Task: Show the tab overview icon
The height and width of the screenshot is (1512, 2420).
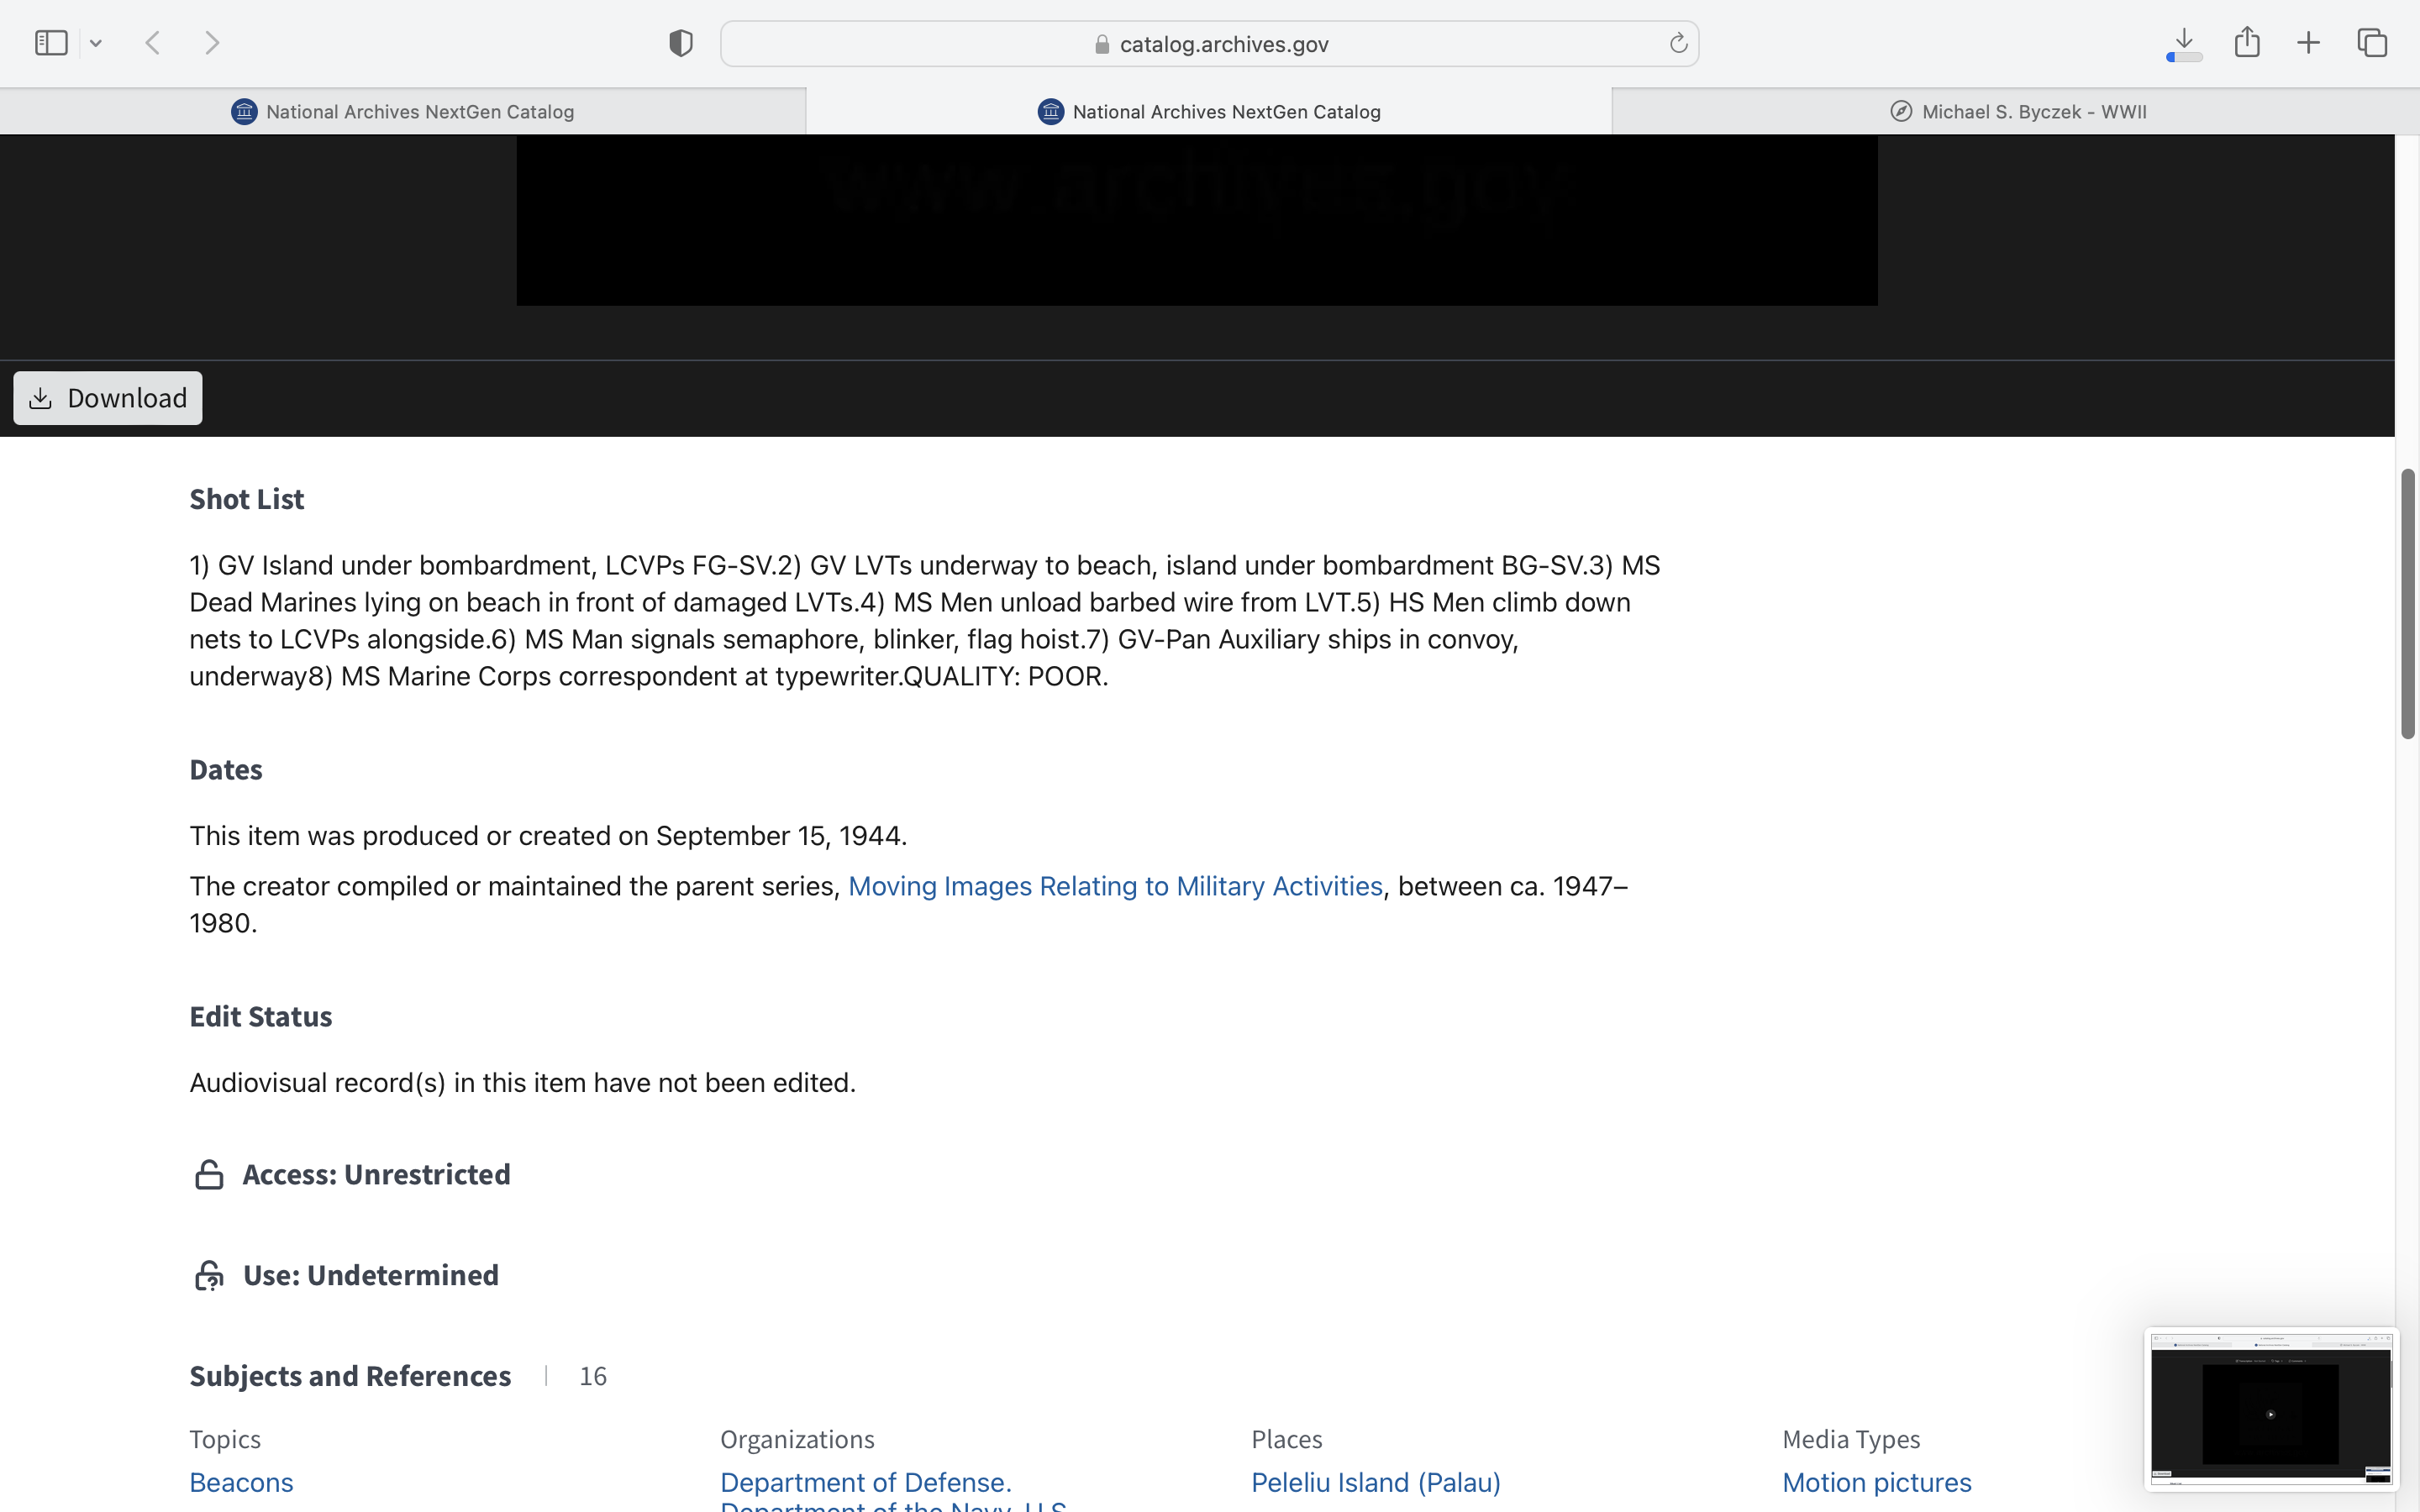Action: (x=2372, y=43)
